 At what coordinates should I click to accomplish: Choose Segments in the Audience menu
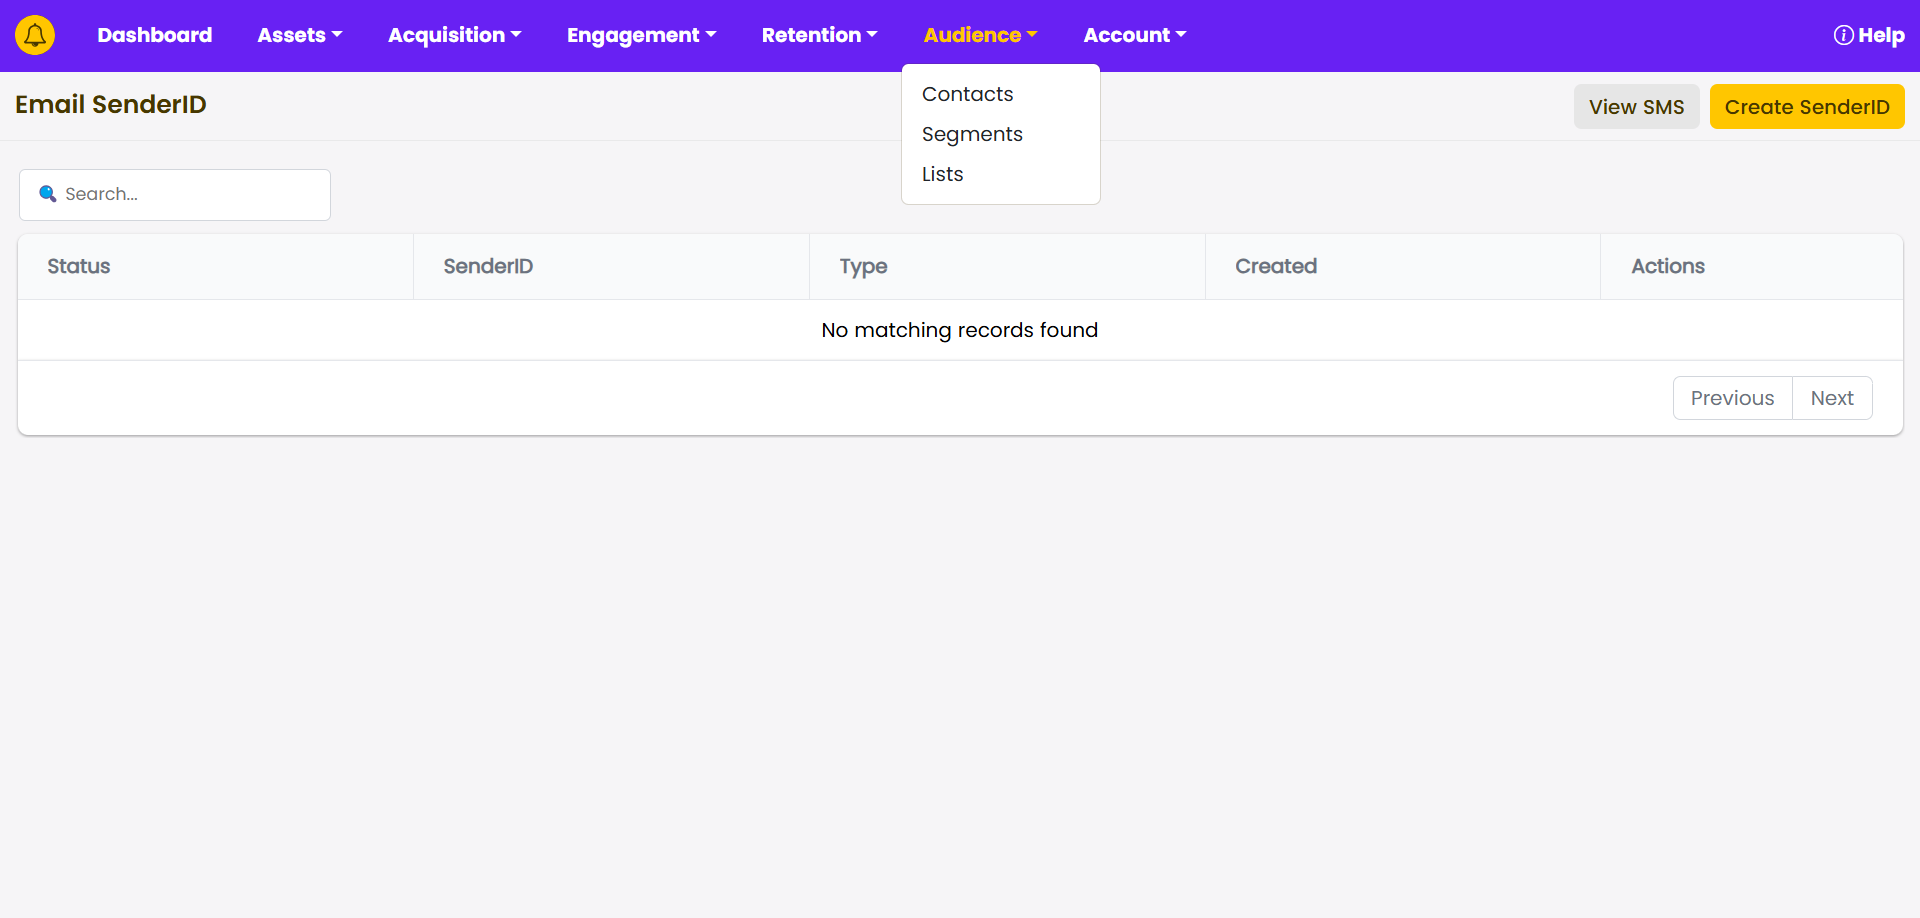(x=972, y=134)
